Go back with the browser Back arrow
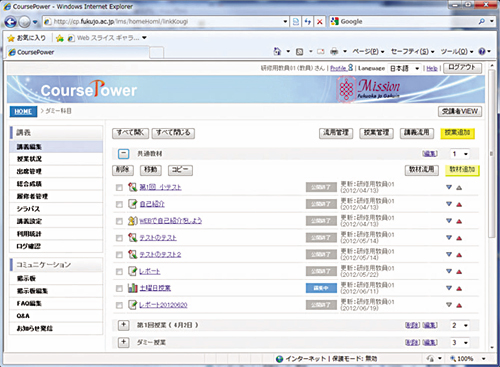 tap(10, 22)
